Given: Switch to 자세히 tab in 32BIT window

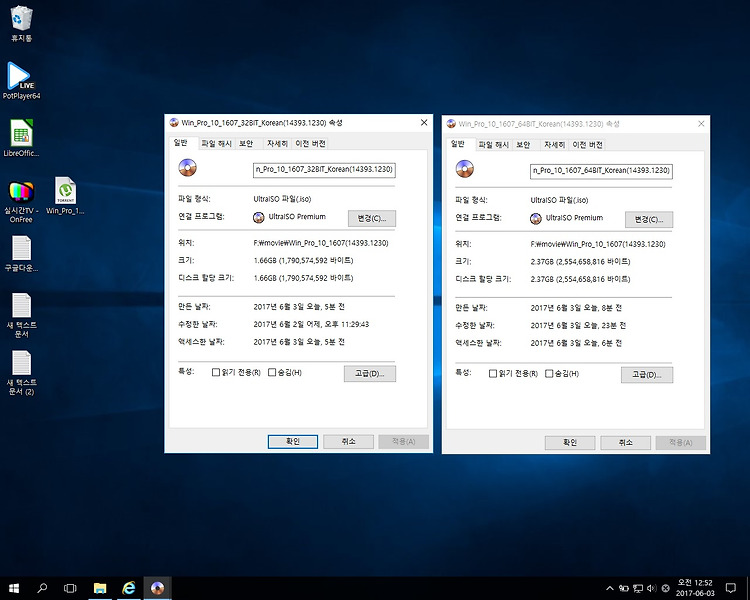Looking at the screenshot, I should (277, 144).
